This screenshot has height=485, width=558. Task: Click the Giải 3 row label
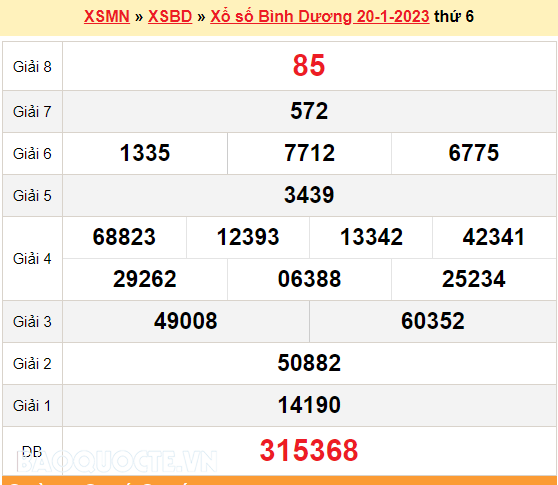[x=32, y=322]
